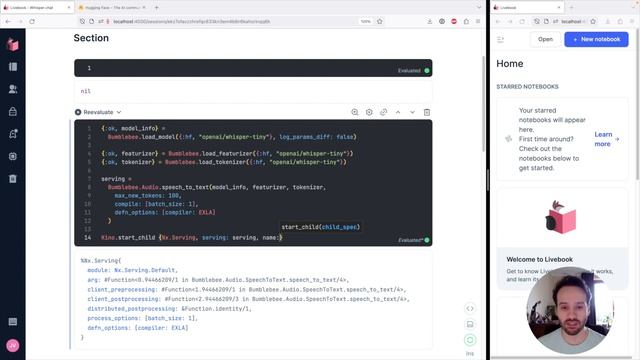The height and width of the screenshot is (360, 640).
Task: Click the Reevaluate button on the cell
Action: pyautogui.click(x=94, y=112)
